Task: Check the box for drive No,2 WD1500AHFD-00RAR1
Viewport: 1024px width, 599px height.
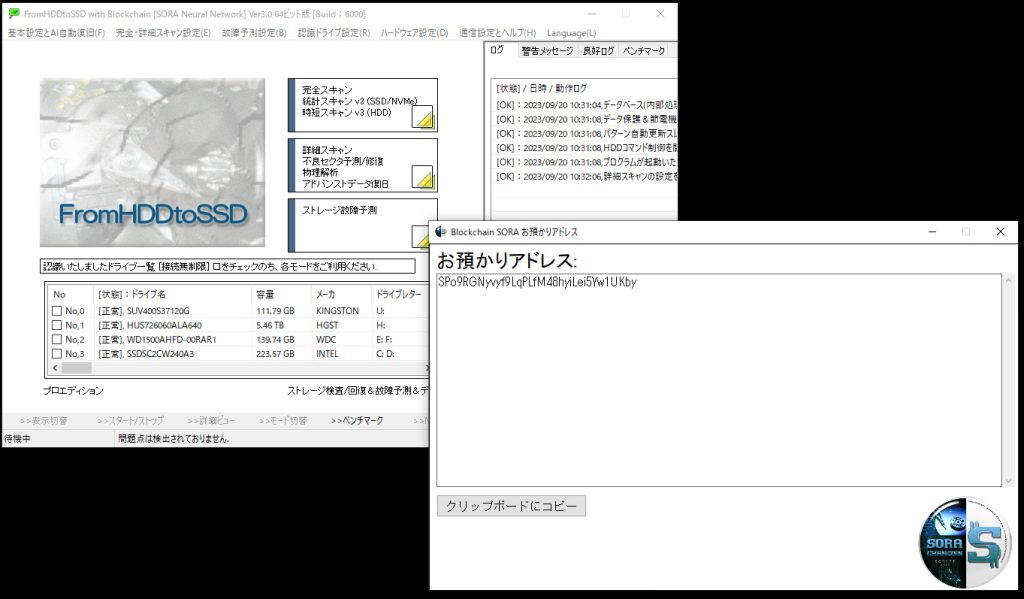Action: click(57, 340)
